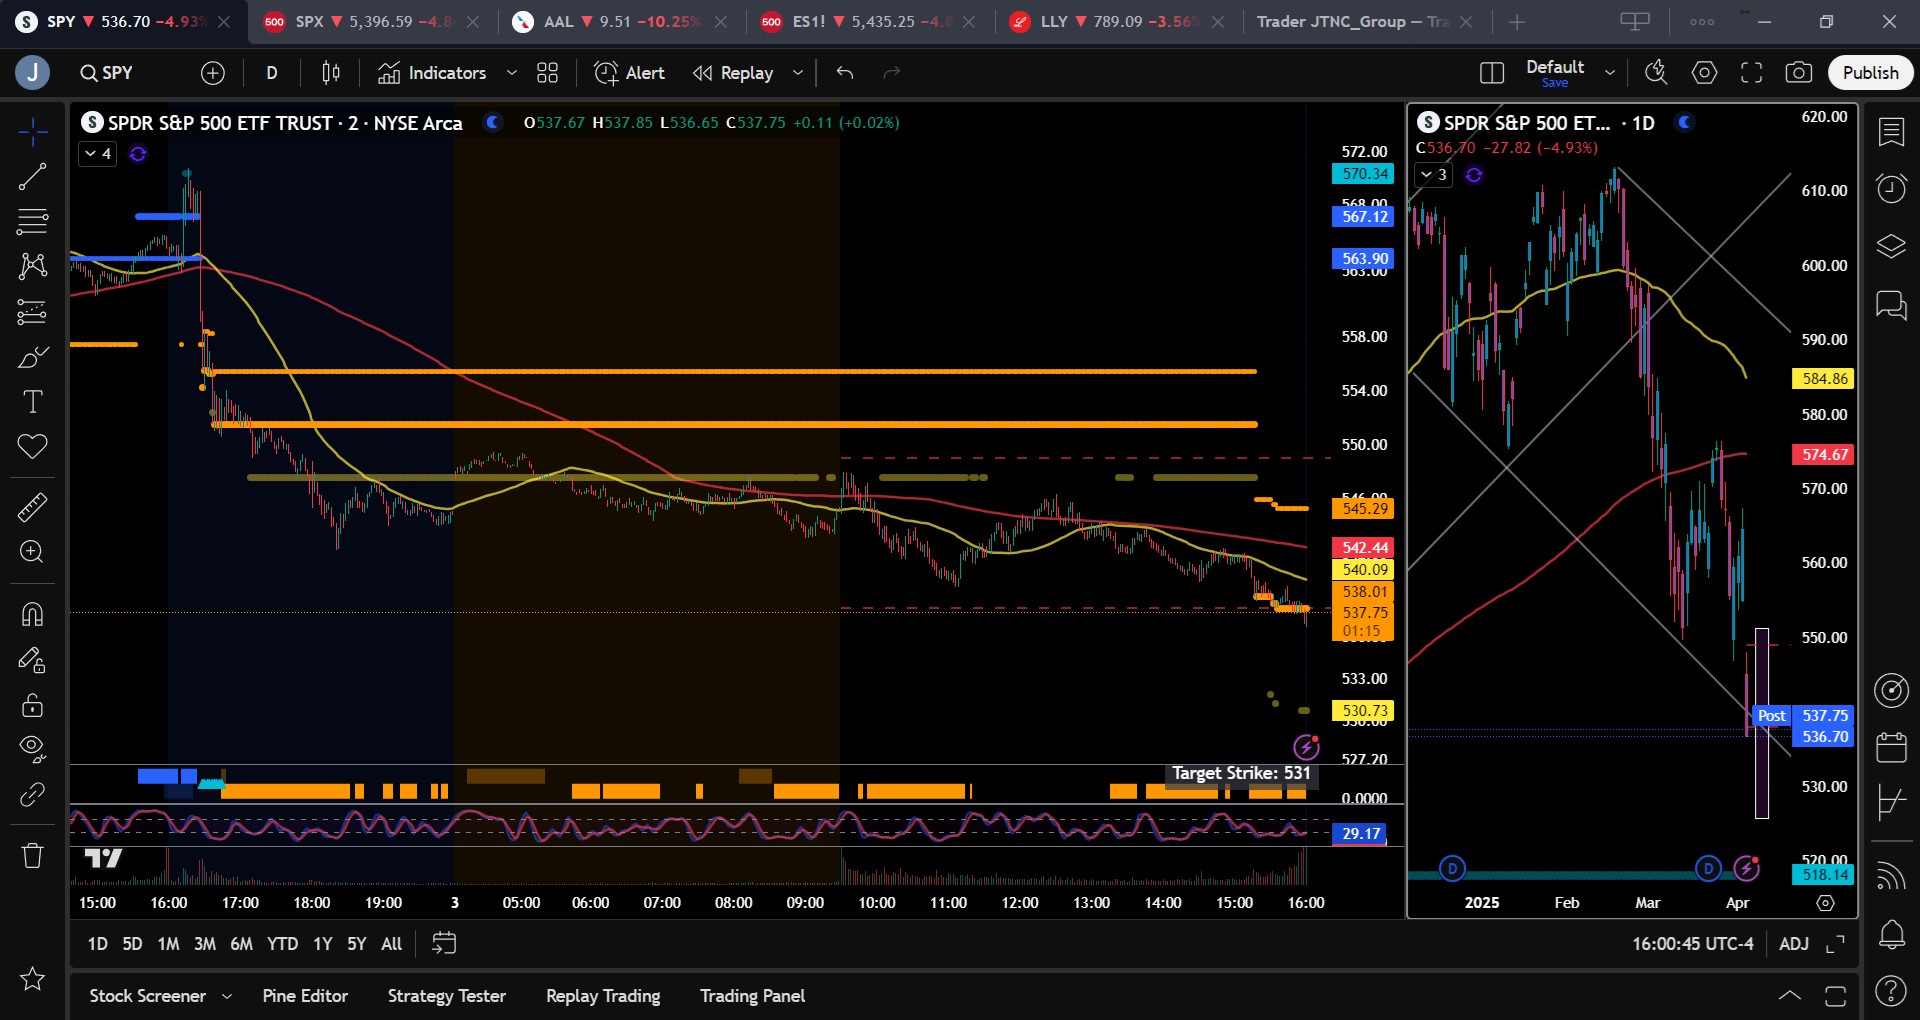The image size is (1920, 1020).
Task: Open the watchlist panel icon
Action: click(1890, 131)
